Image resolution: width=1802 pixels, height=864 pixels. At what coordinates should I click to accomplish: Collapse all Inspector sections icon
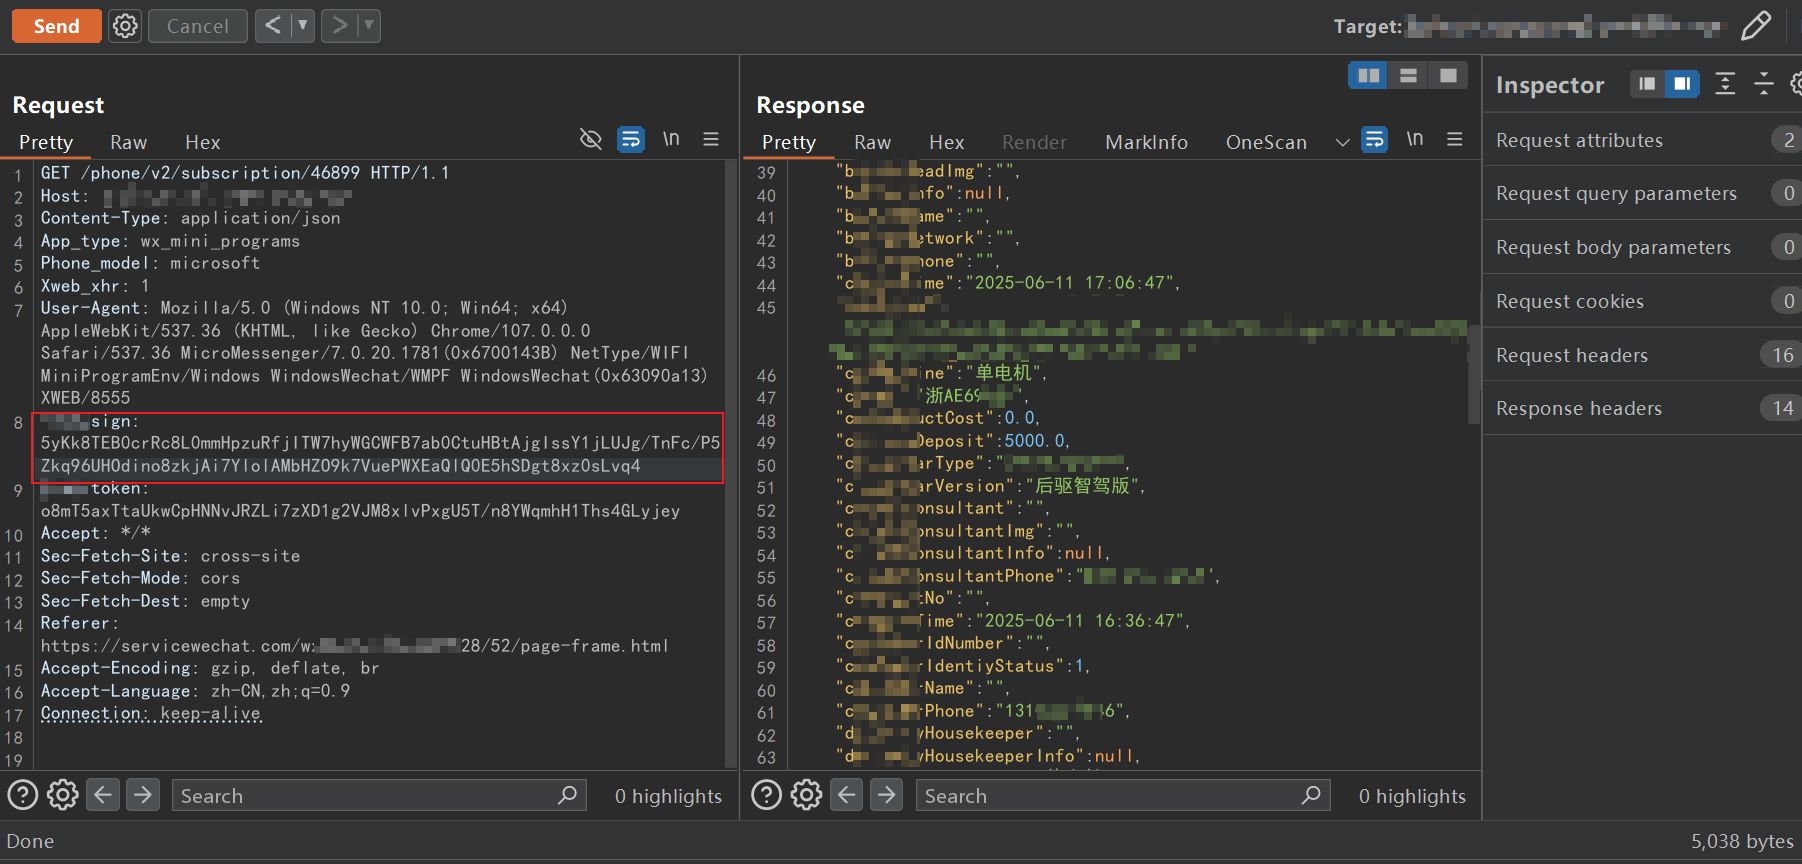[1764, 84]
